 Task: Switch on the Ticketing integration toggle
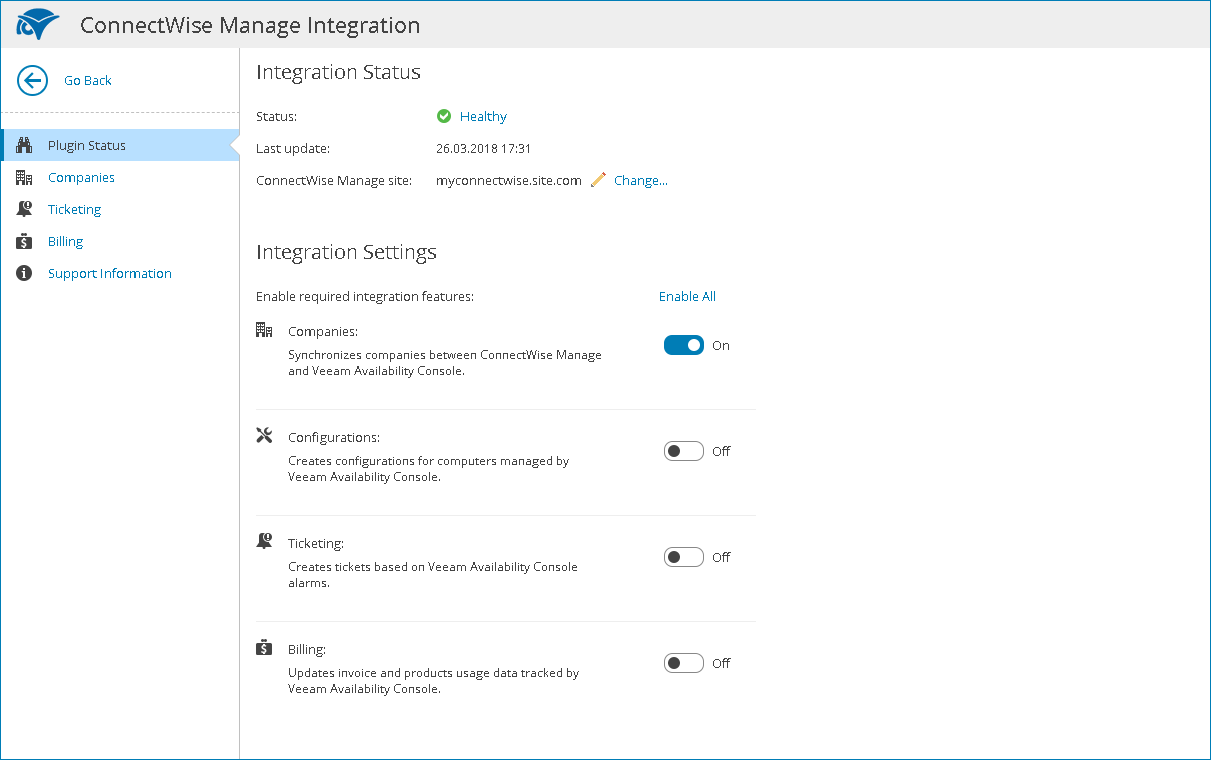684,557
